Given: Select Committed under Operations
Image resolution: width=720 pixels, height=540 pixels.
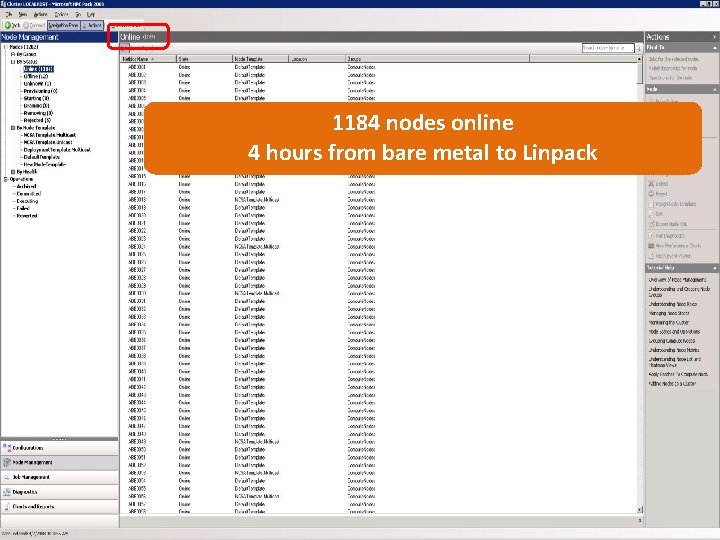Looking at the screenshot, I should pyautogui.click(x=29, y=194).
